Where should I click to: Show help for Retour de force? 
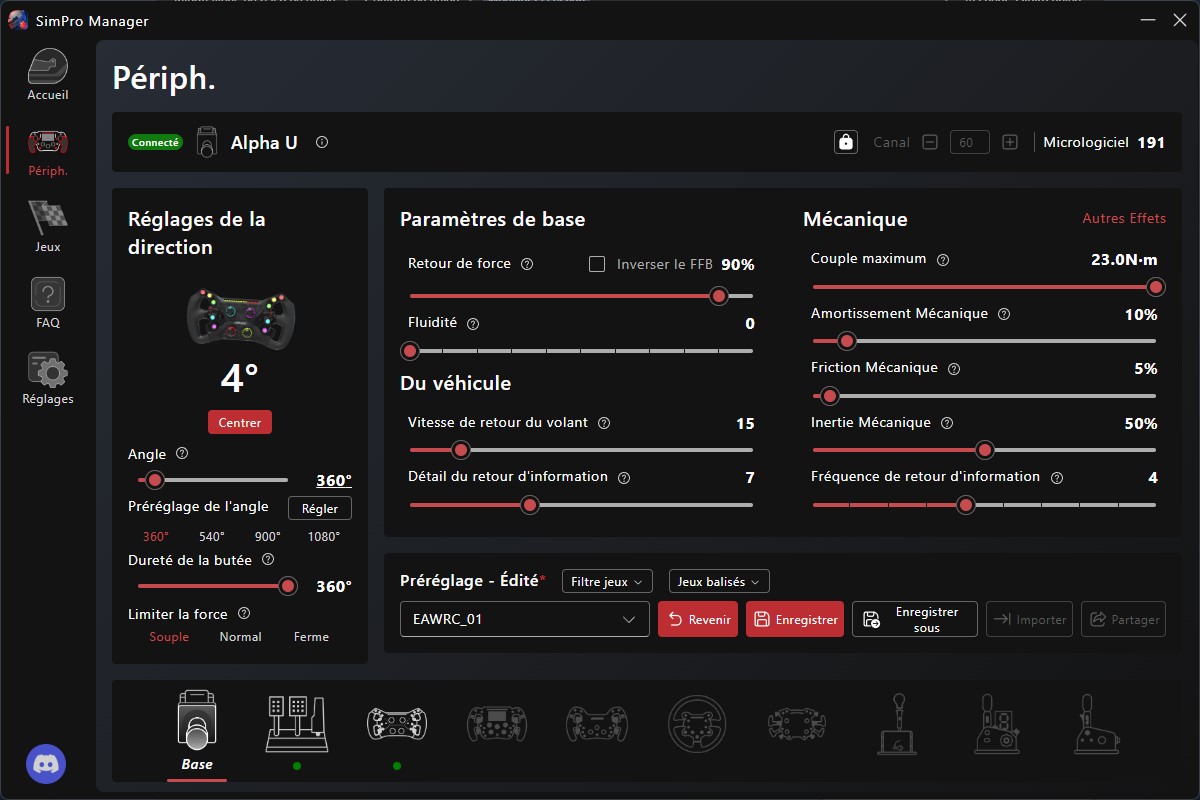(x=527, y=265)
